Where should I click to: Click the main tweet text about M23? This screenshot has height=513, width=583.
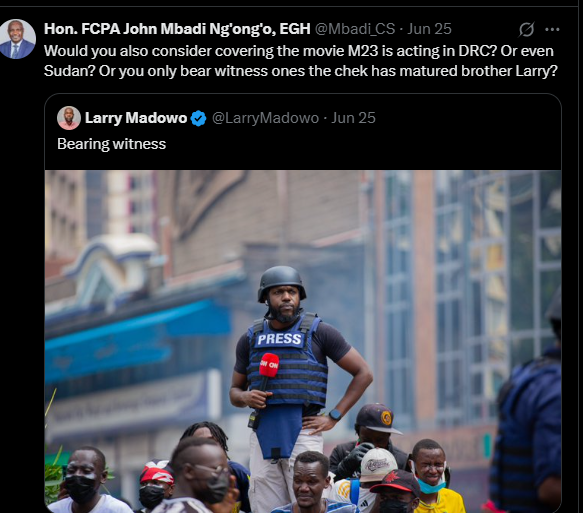pos(300,61)
